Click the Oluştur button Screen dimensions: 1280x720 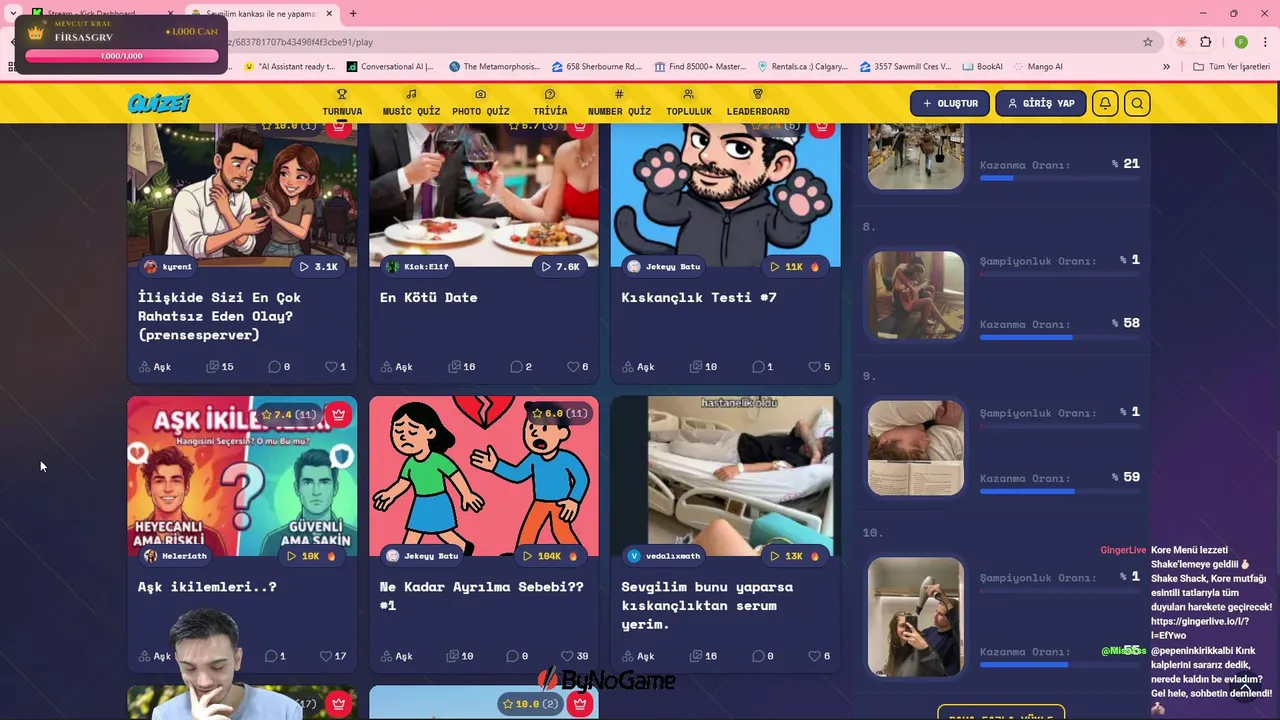tap(950, 103)
